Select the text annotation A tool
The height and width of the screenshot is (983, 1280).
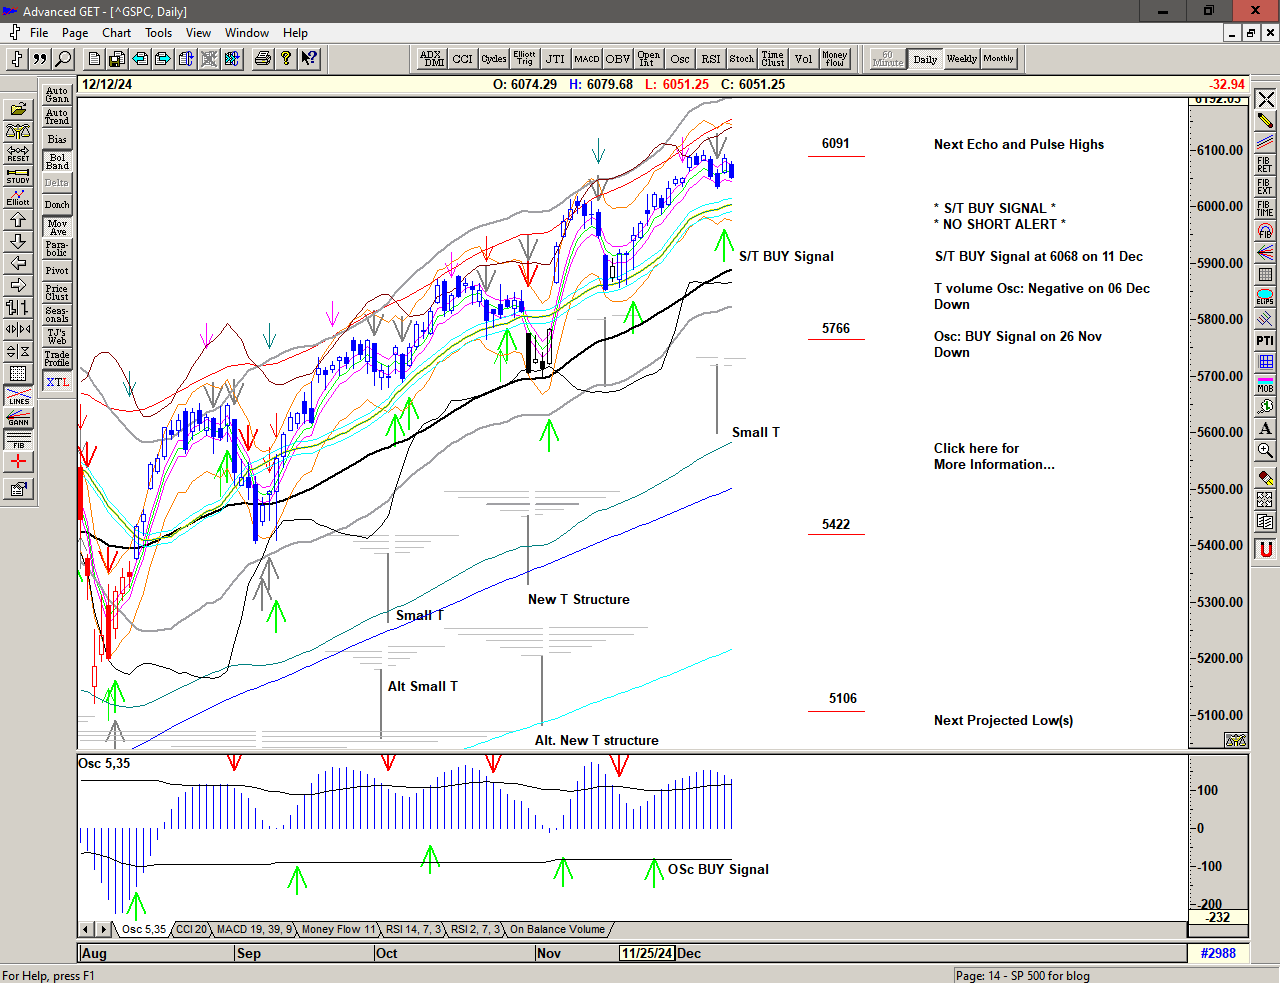[x=1265, y=428]
